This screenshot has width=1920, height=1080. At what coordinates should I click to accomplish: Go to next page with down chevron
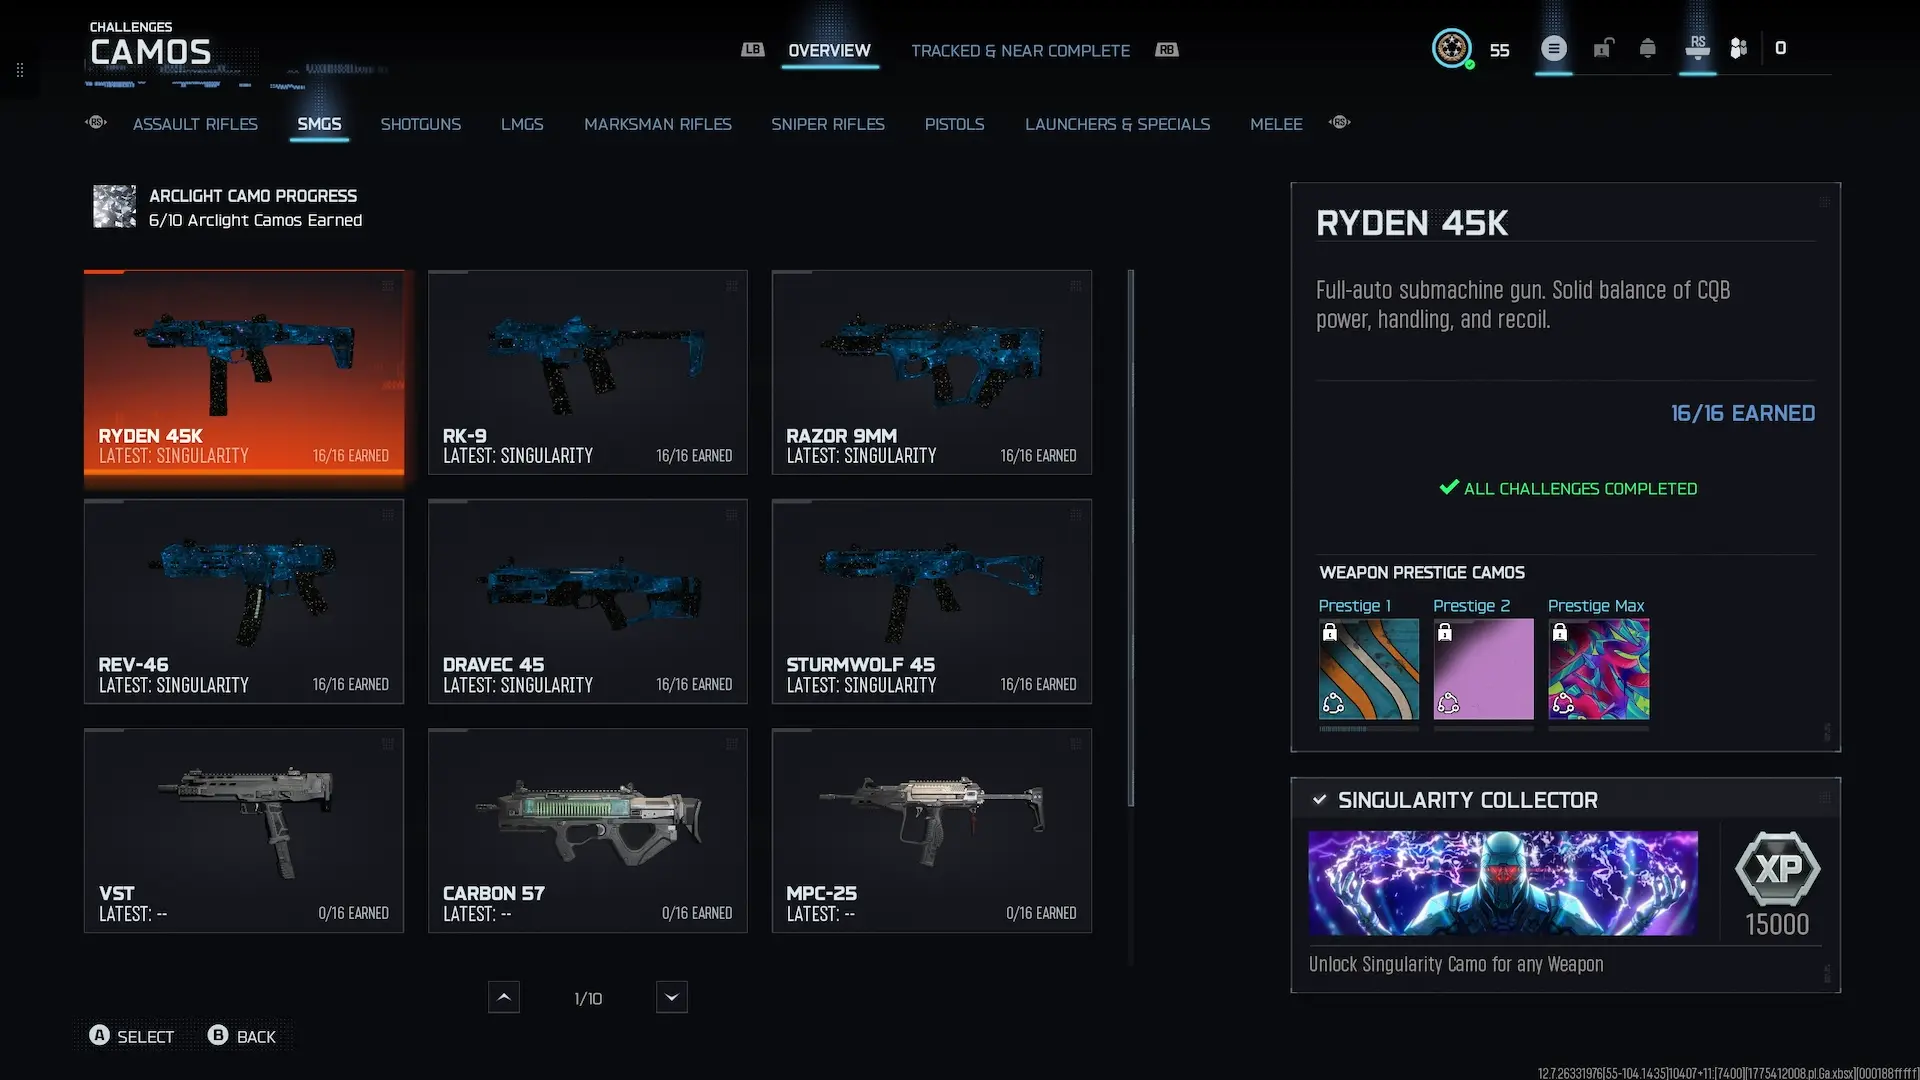671,997
